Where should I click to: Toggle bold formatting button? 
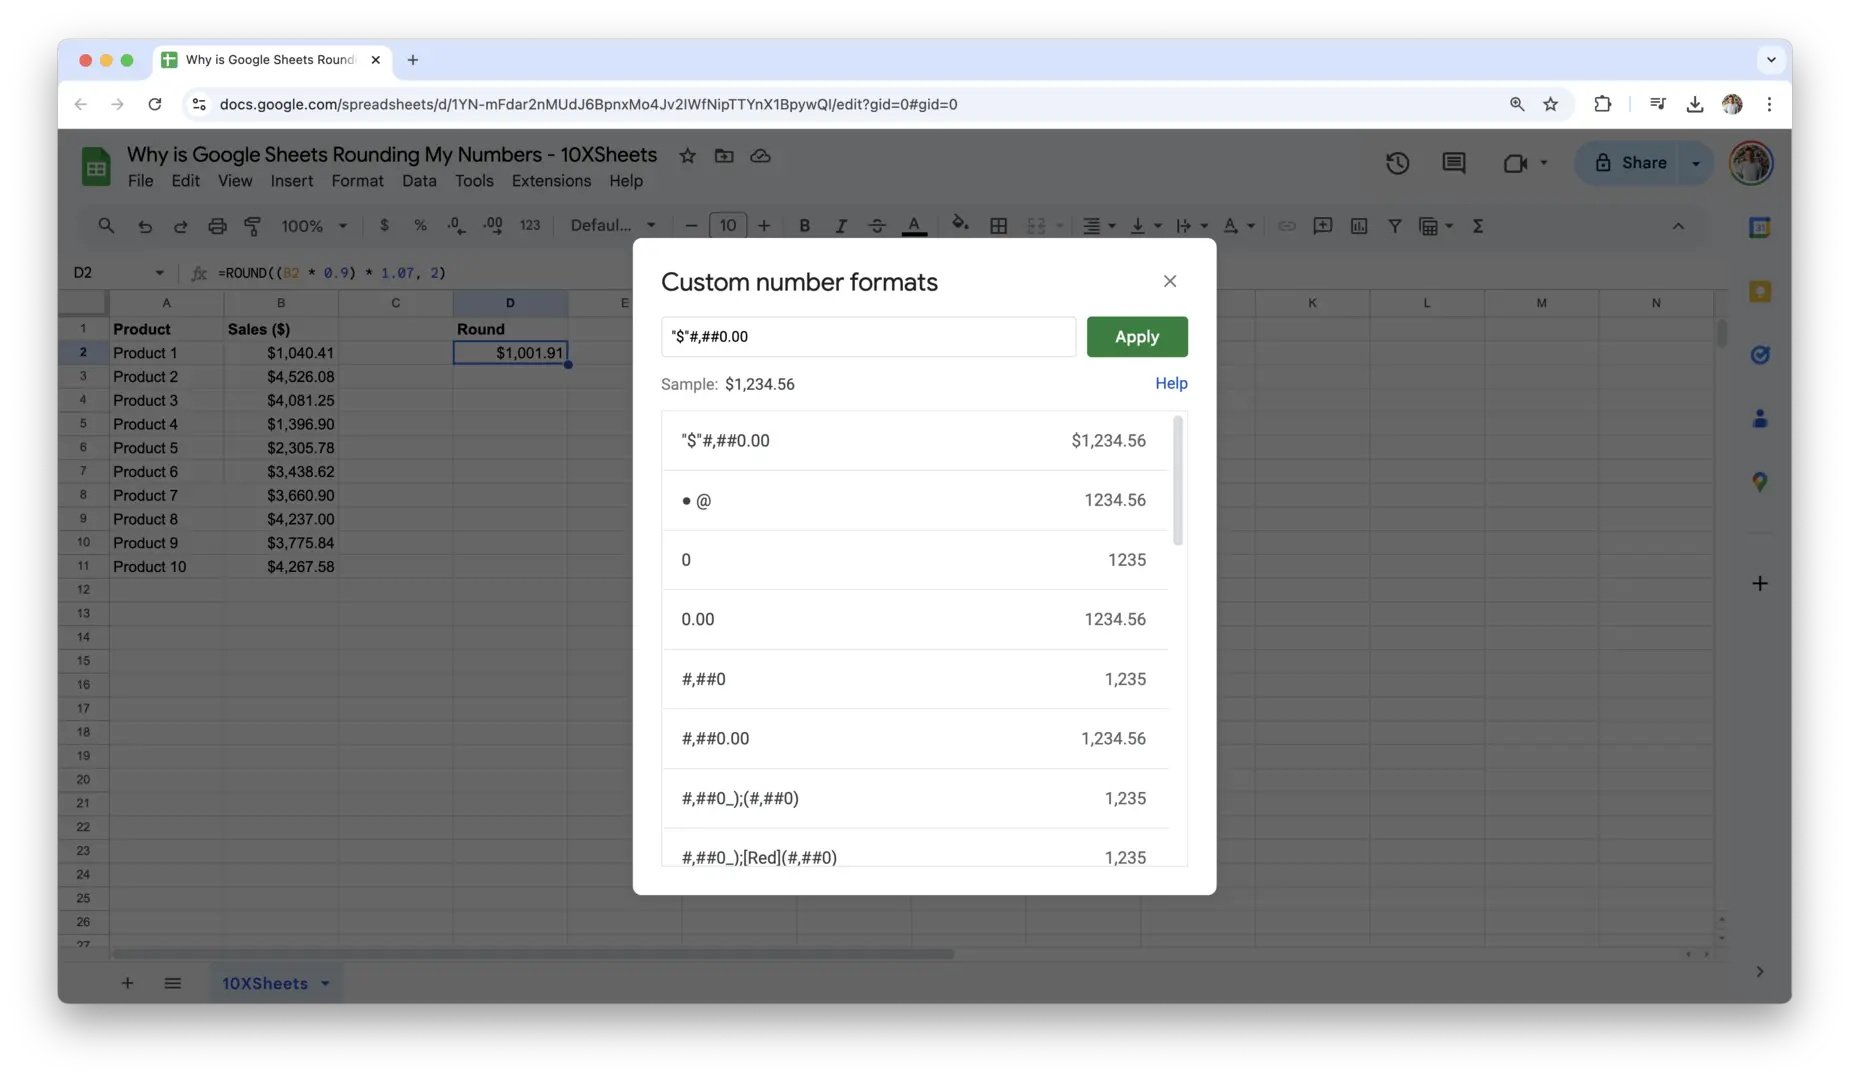804,226
